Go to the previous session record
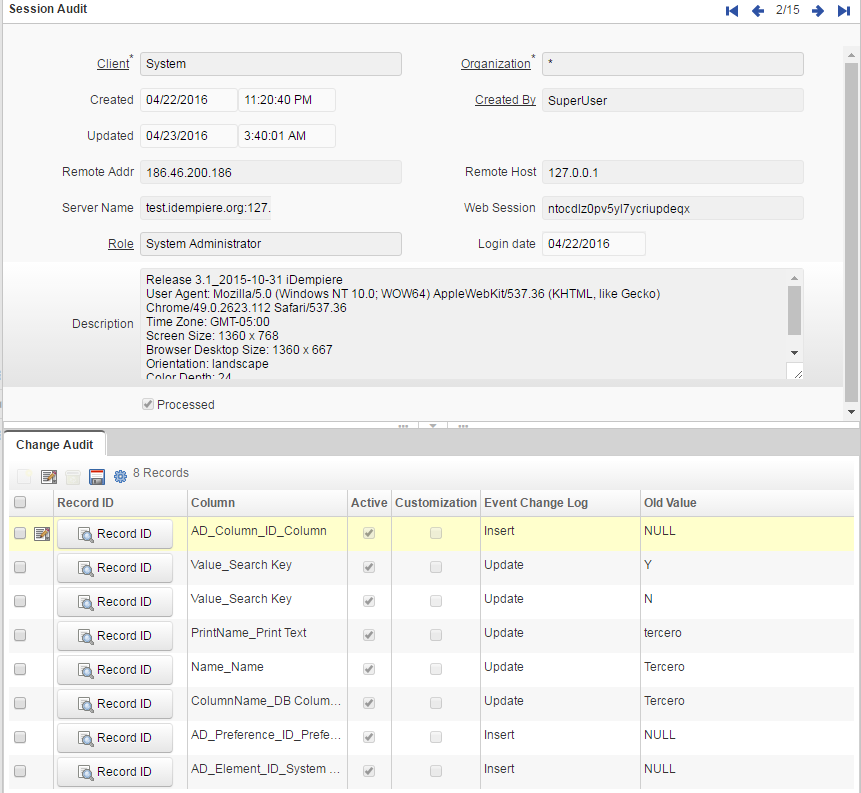861x793 pixels. [x=758, y=10]
